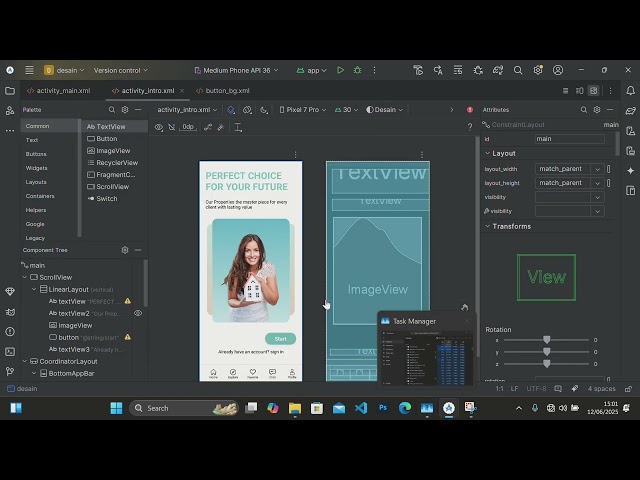Open the layout_width match_parent dropdown
This screenshot has height=480, width=640.
click(597, 169)
